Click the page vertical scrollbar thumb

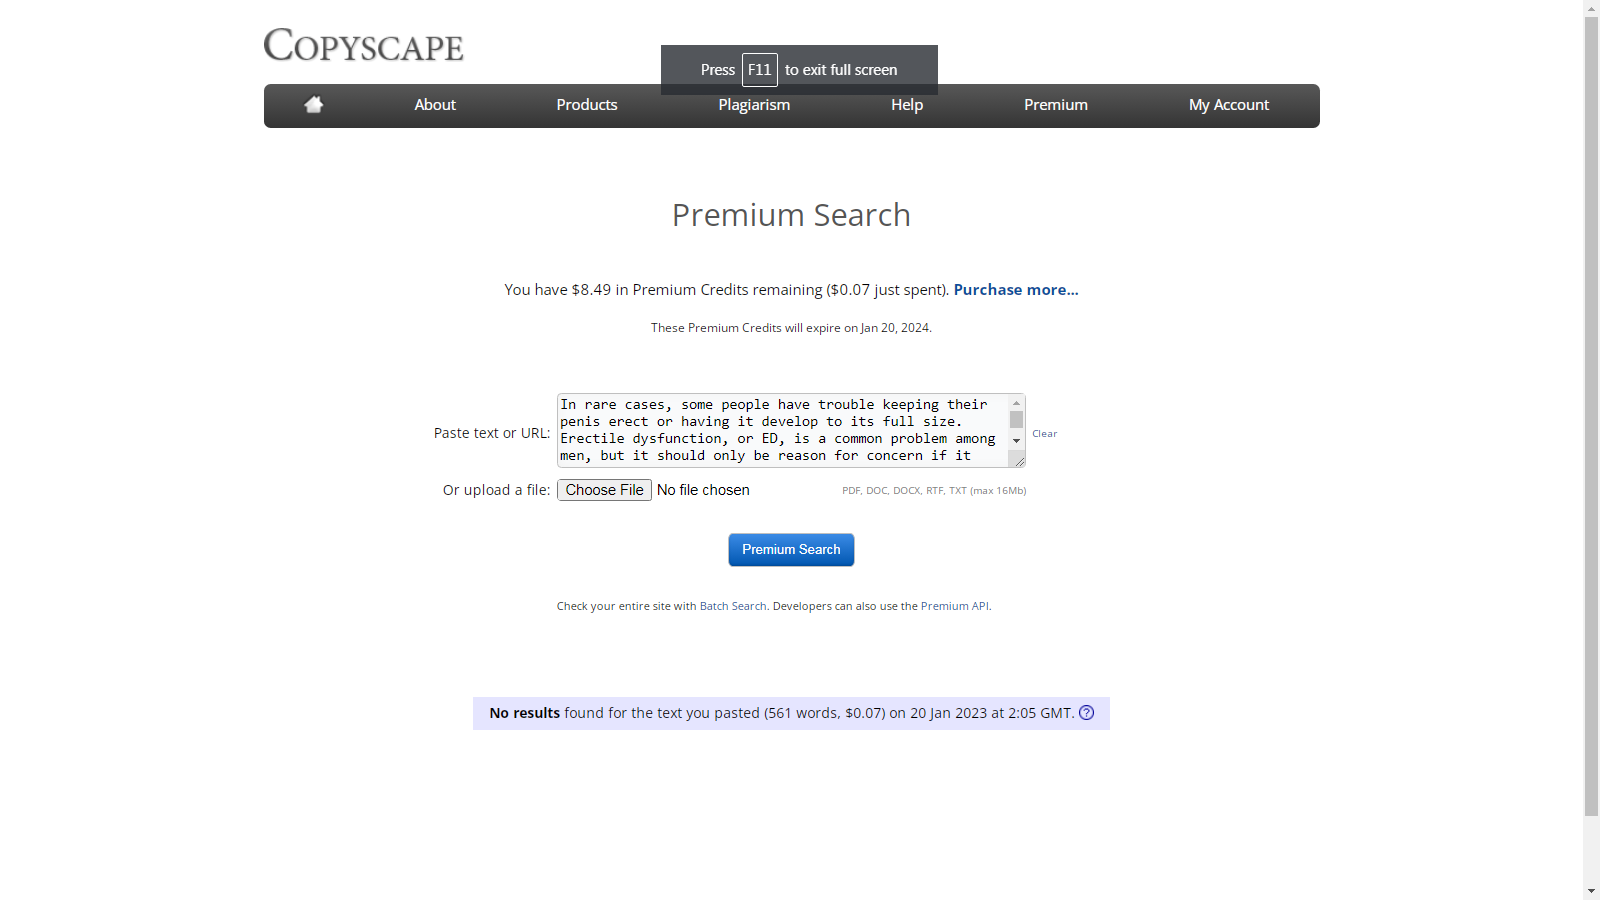point(1592,416)
